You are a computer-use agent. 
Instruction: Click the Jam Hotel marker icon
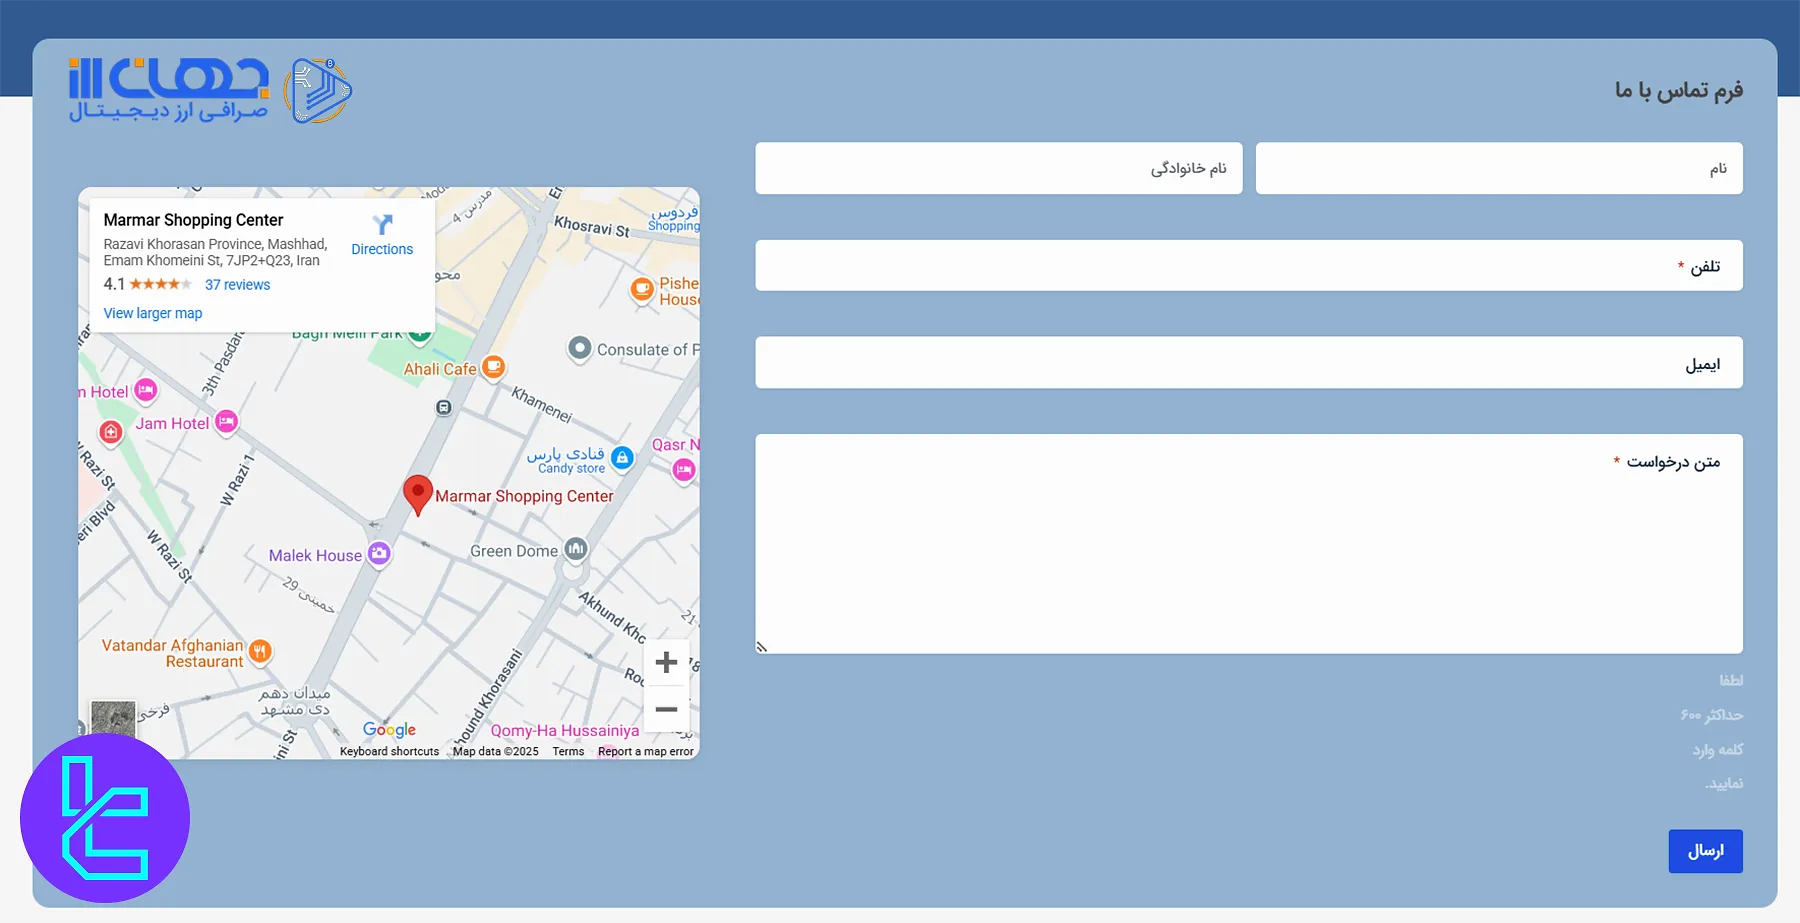[x=227, y=422]
